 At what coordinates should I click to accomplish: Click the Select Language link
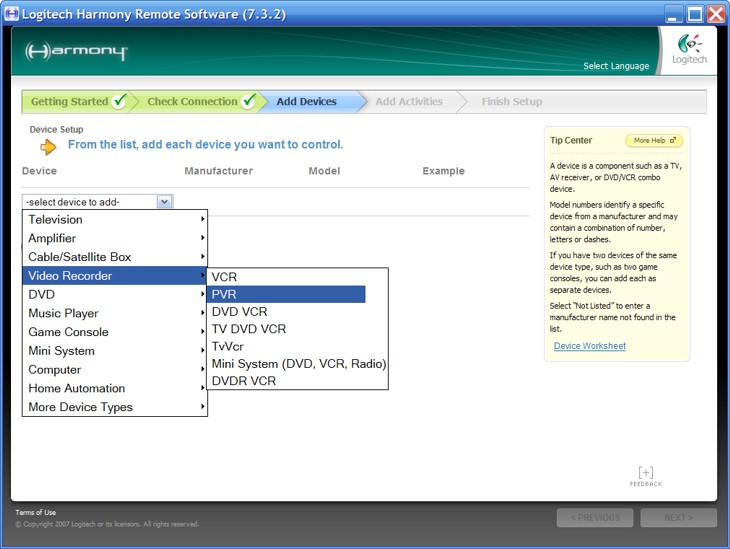[616, 66]
